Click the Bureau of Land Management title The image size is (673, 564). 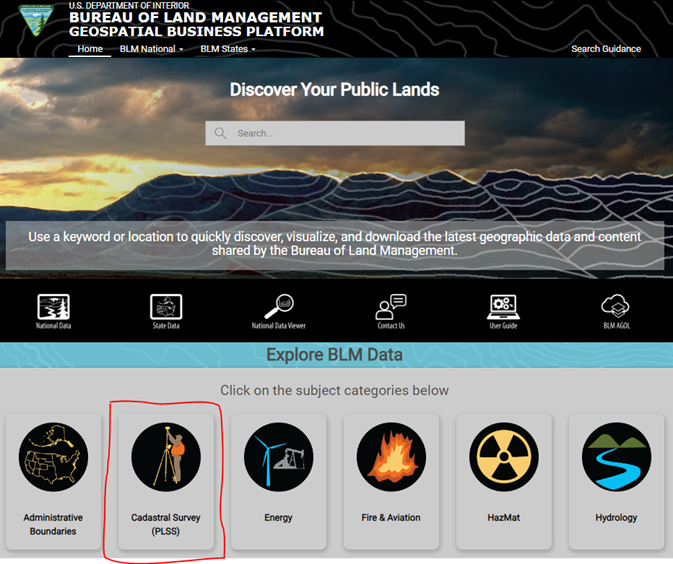point(195,18)
